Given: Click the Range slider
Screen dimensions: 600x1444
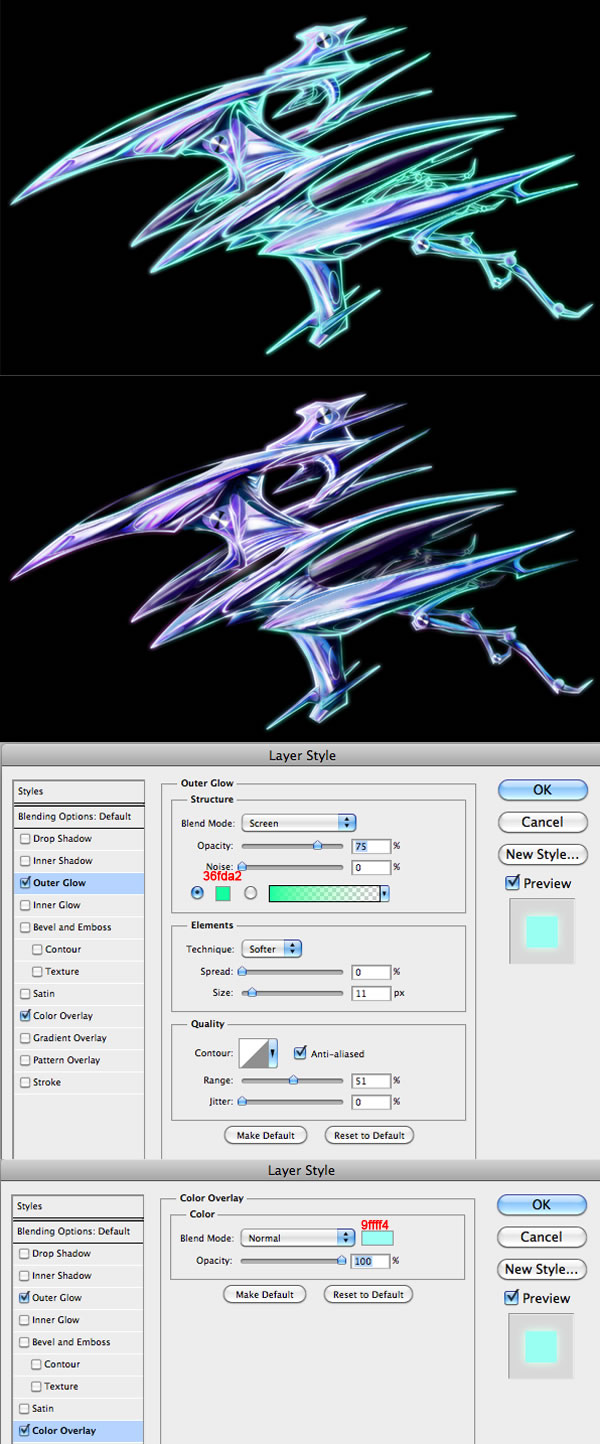Looking at the screenshot, I should (291, 1080).
